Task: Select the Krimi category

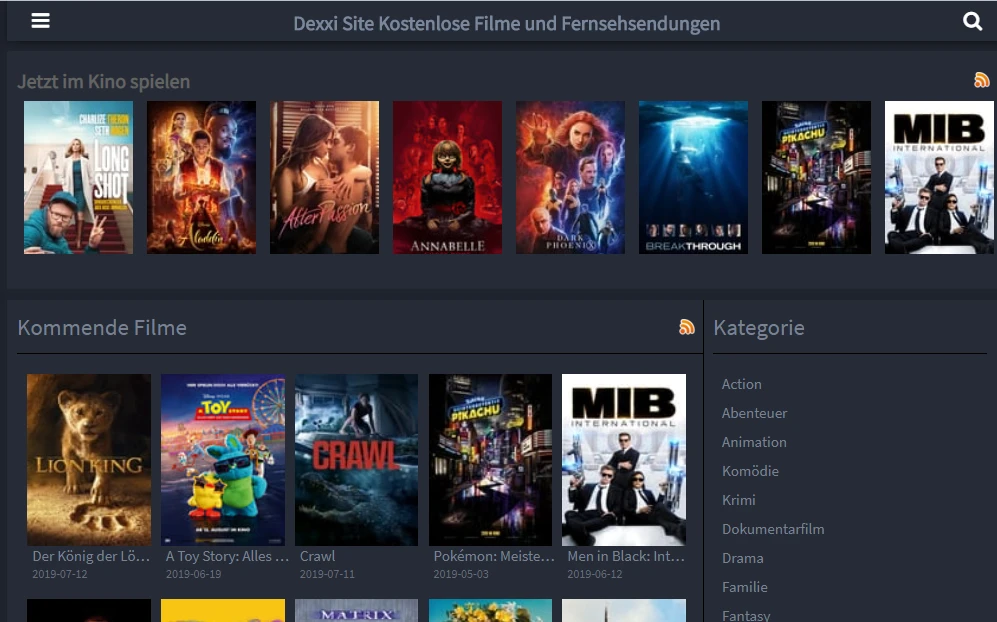Action: [x=738, y=500]
